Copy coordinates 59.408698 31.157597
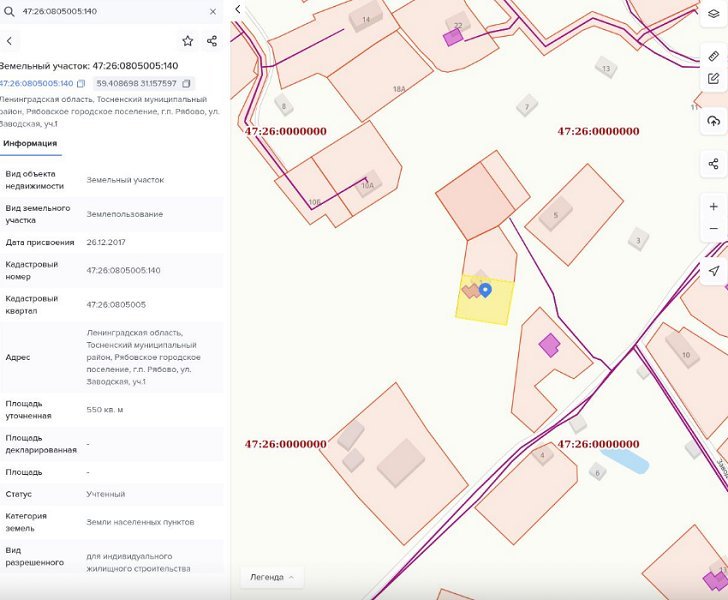This screenshot has height=600, width=728. click(186, 84)
